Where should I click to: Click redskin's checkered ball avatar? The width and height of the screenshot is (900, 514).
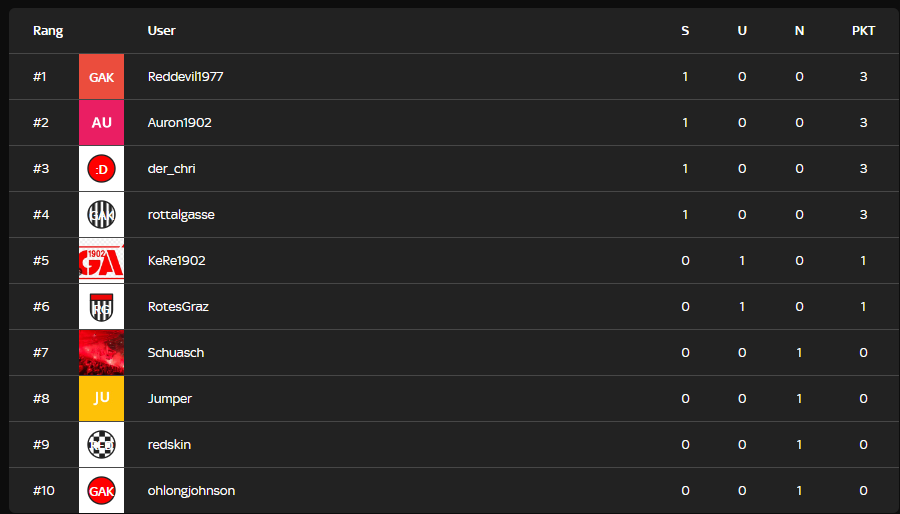[101, 445]
